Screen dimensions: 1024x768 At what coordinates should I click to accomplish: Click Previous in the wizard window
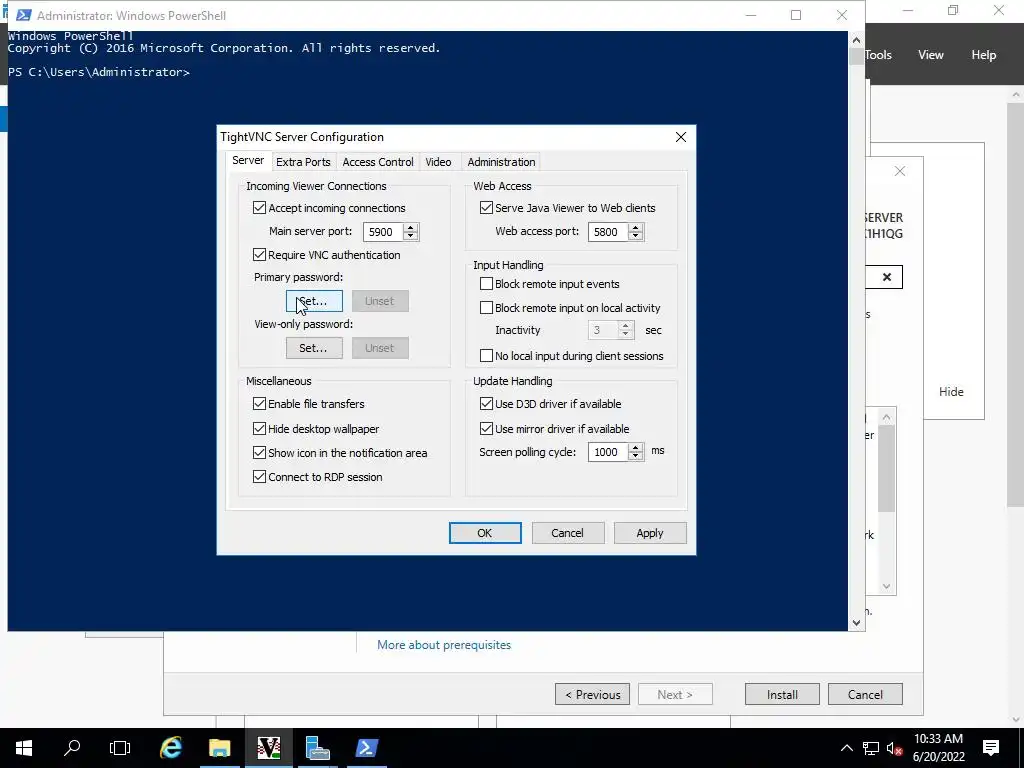tap(592, 694)
